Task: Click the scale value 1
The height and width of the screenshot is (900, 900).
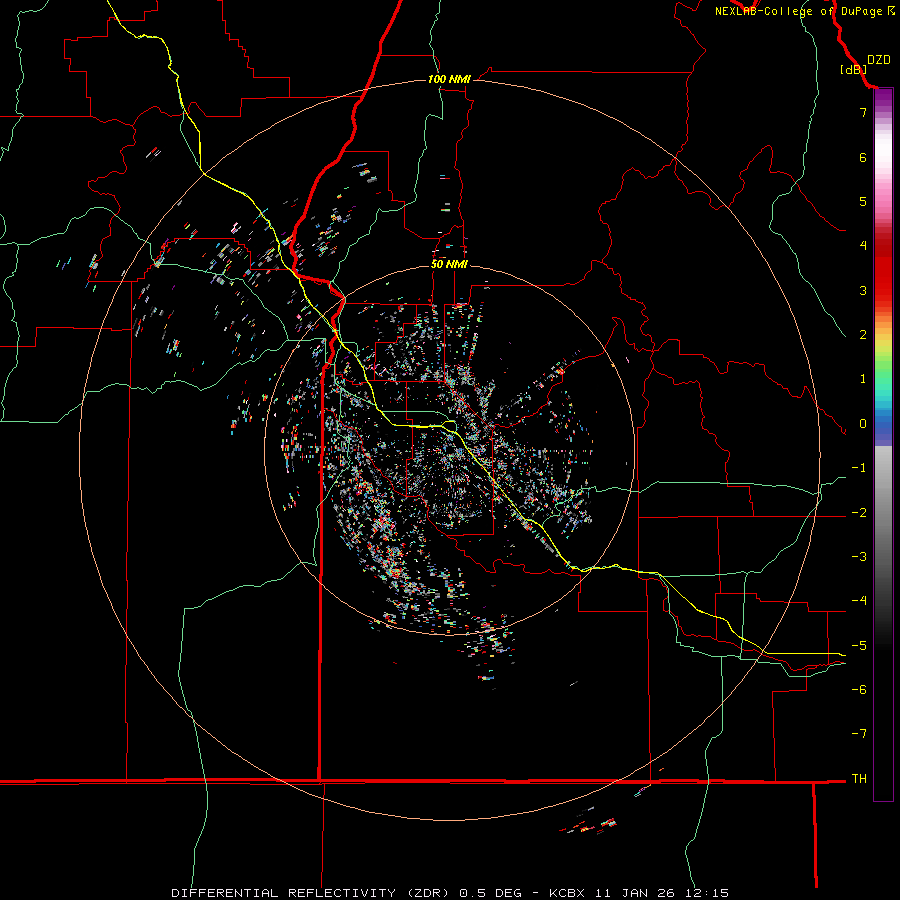Action: [x=863, y=379]
